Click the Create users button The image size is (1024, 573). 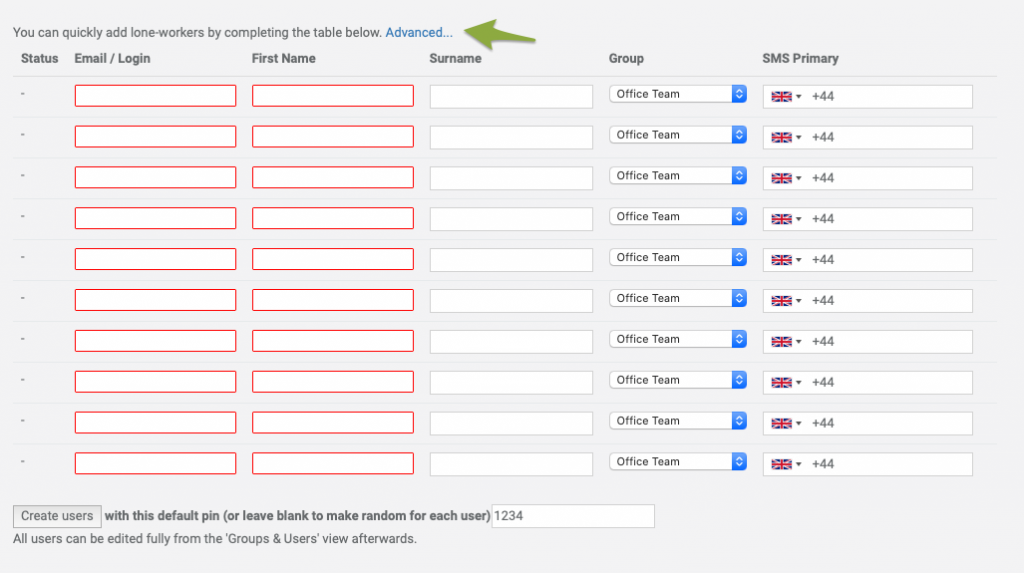coord(57,516)
